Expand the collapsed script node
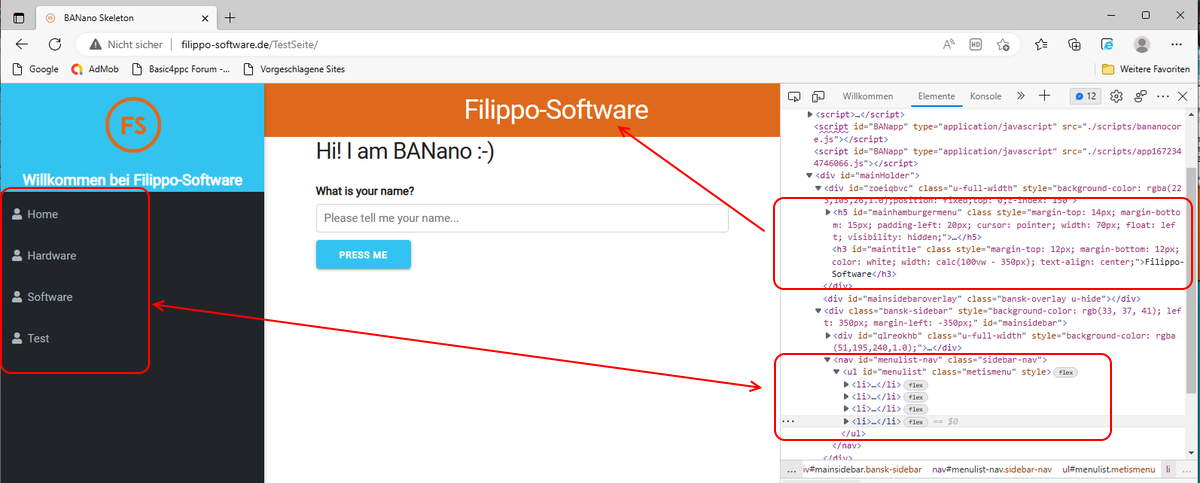 coord(811,116)
